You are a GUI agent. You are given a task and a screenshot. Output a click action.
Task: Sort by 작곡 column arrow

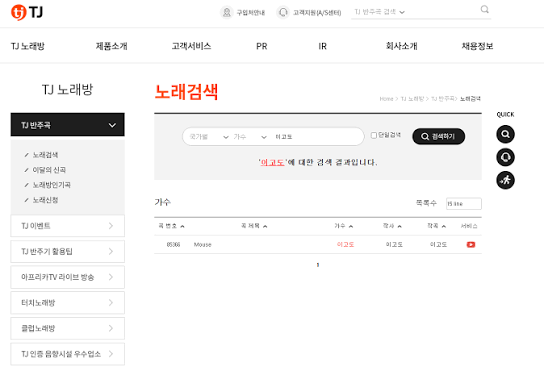443,227
